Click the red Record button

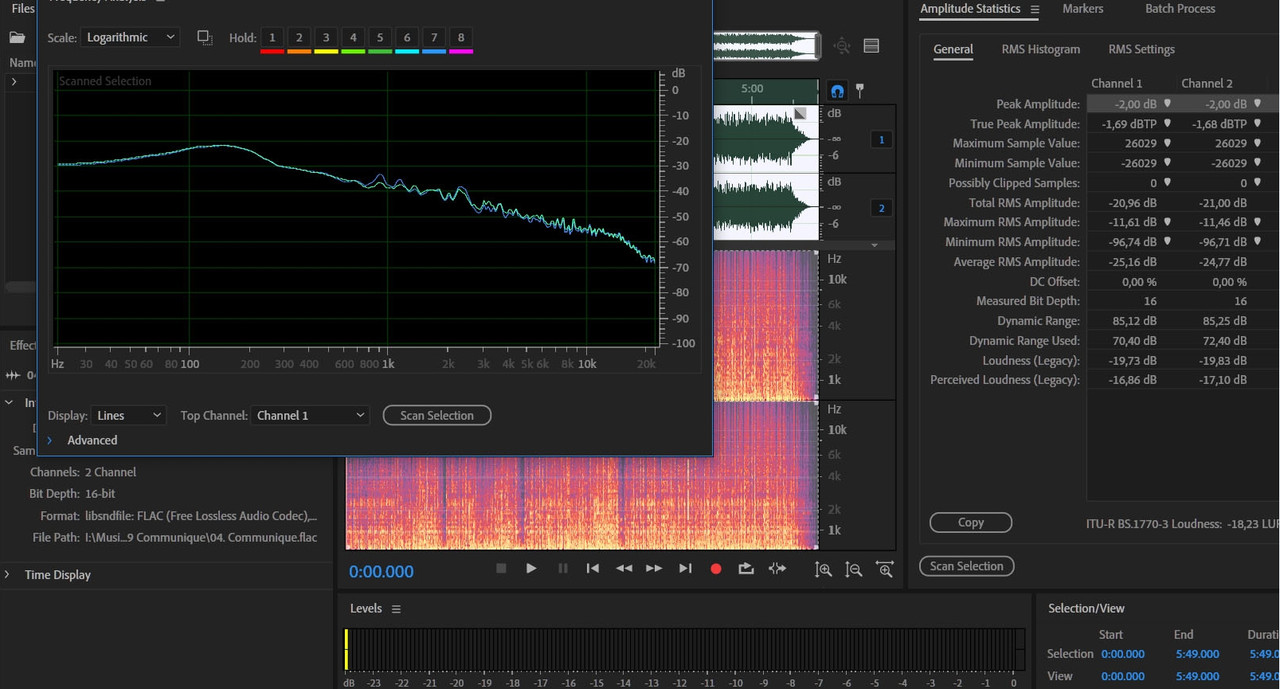[715, 569]
